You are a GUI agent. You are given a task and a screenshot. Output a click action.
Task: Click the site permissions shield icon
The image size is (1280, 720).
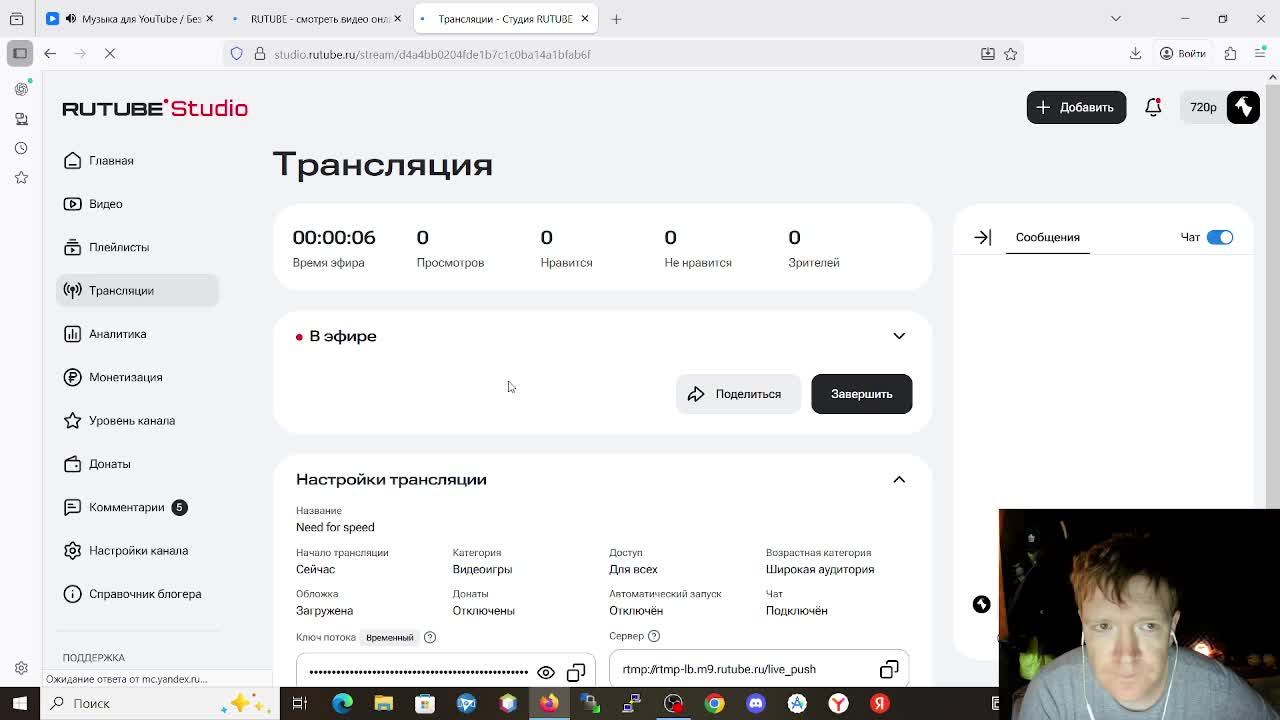pyautogui.click(x=237, y=54)
